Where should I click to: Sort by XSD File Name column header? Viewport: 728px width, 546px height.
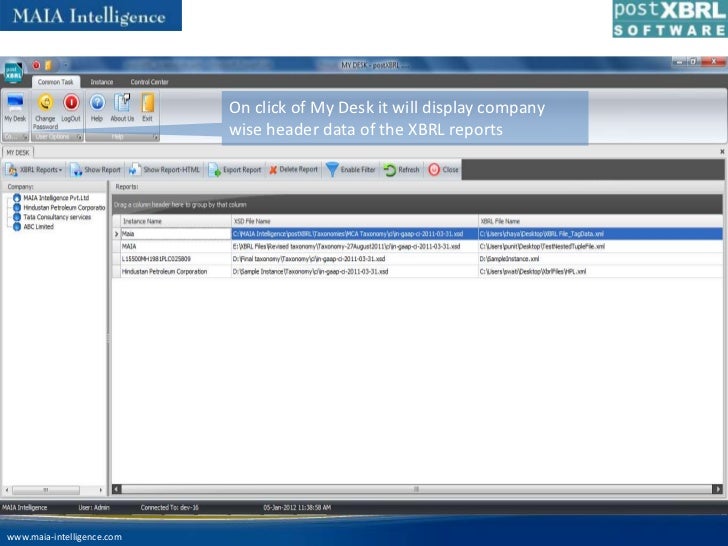coord(355,221)
